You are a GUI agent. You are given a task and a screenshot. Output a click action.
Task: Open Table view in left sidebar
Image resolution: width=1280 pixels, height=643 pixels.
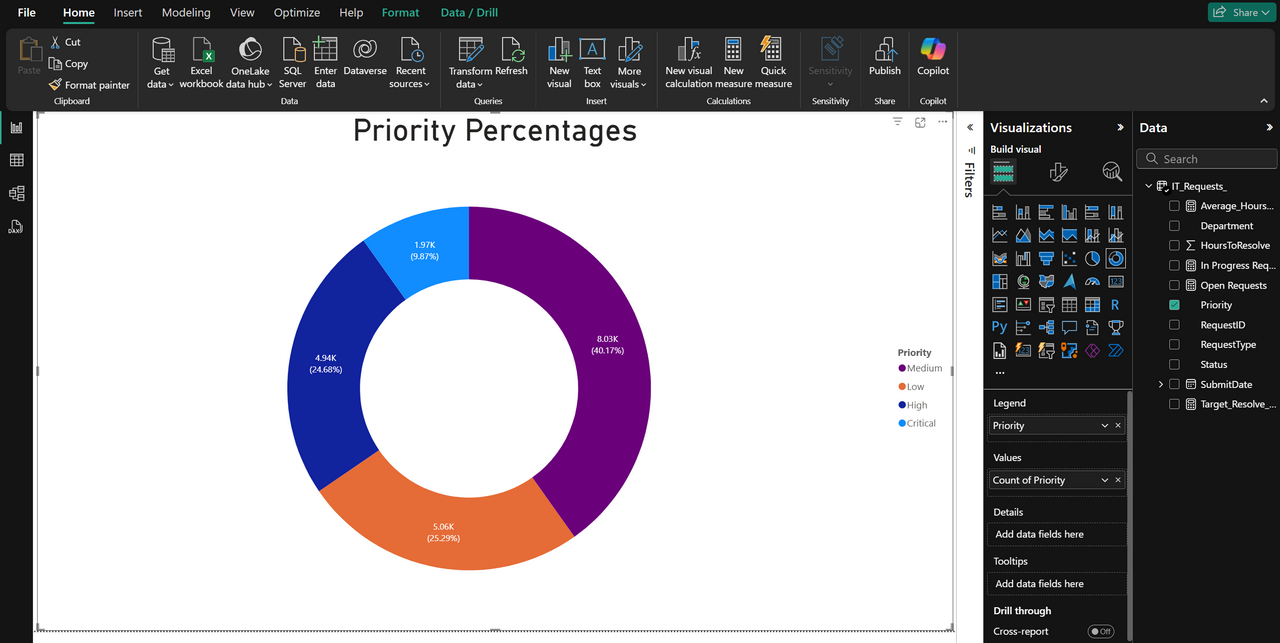click(x=16, y=160)
